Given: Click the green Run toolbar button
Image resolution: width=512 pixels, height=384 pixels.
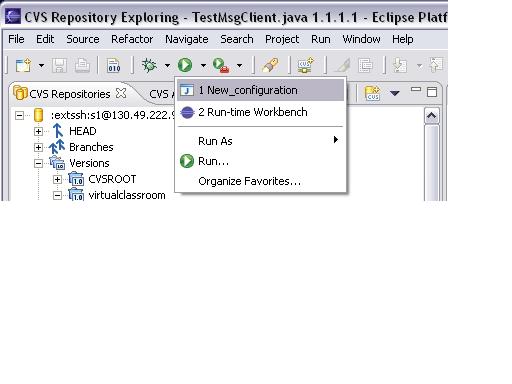Looking at the screenshot, I should [185, 65].
